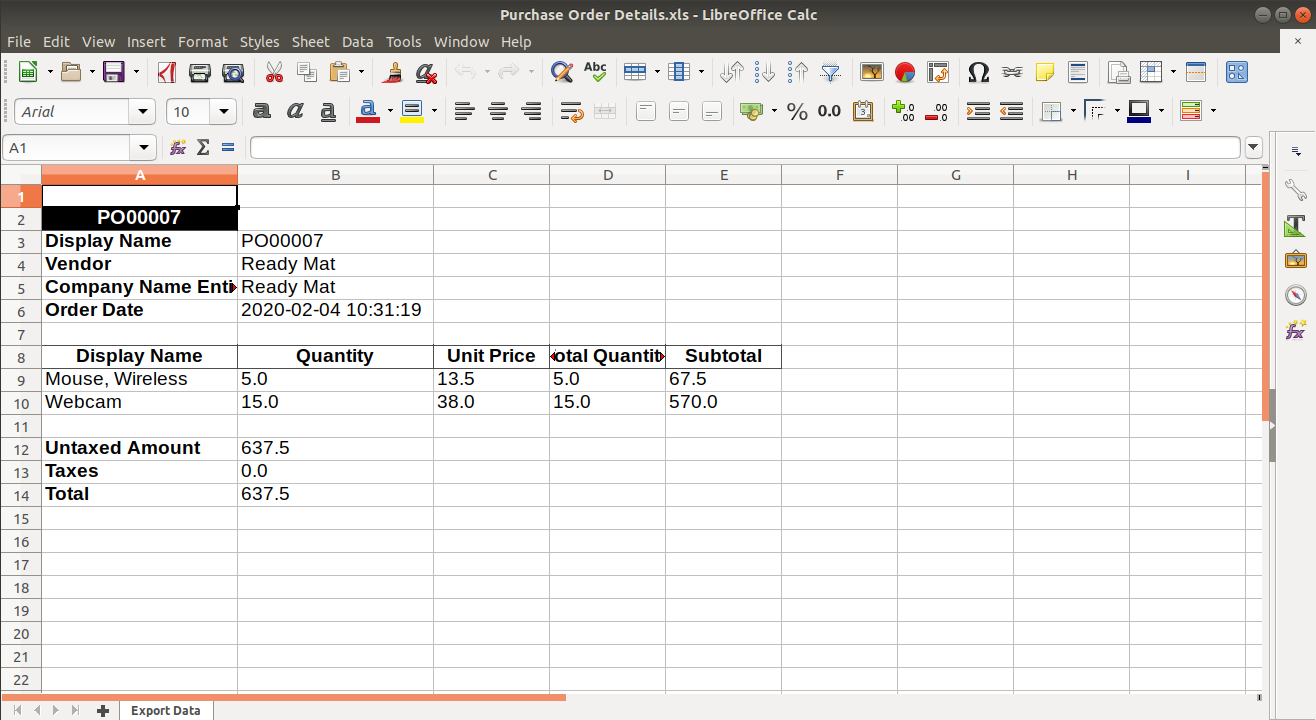Activate Clone Formatting paintbrush
1316x720 pixels.
point(393,72)
